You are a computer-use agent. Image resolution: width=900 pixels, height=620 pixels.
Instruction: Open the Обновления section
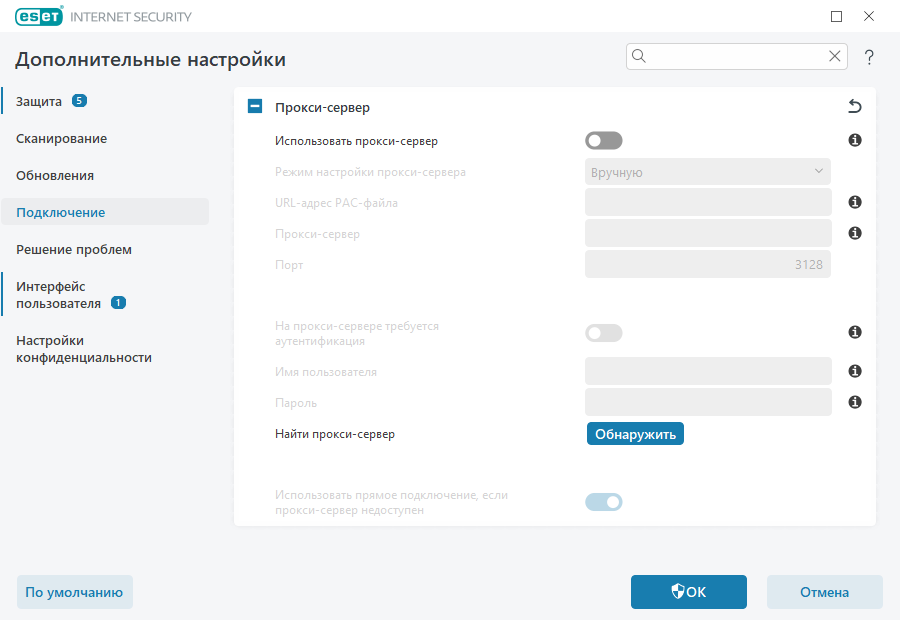[x=55, y=176]
